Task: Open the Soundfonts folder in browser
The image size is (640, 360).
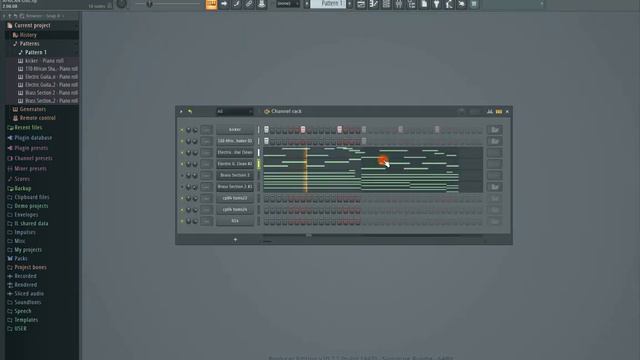Action: [28, 303]
